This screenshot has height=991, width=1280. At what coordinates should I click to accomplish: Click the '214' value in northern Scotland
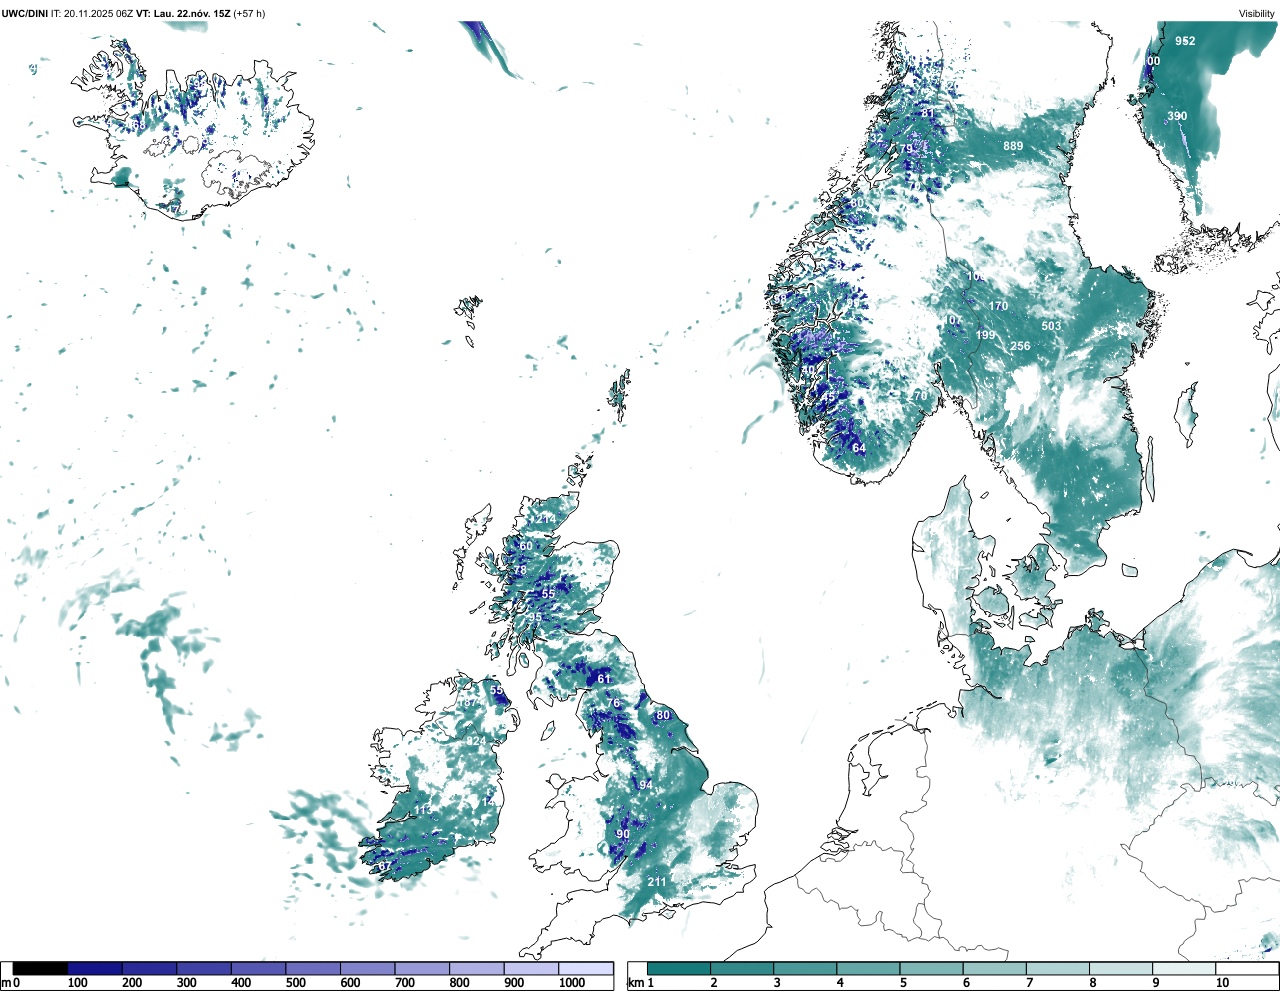click(x=546, y=519)
